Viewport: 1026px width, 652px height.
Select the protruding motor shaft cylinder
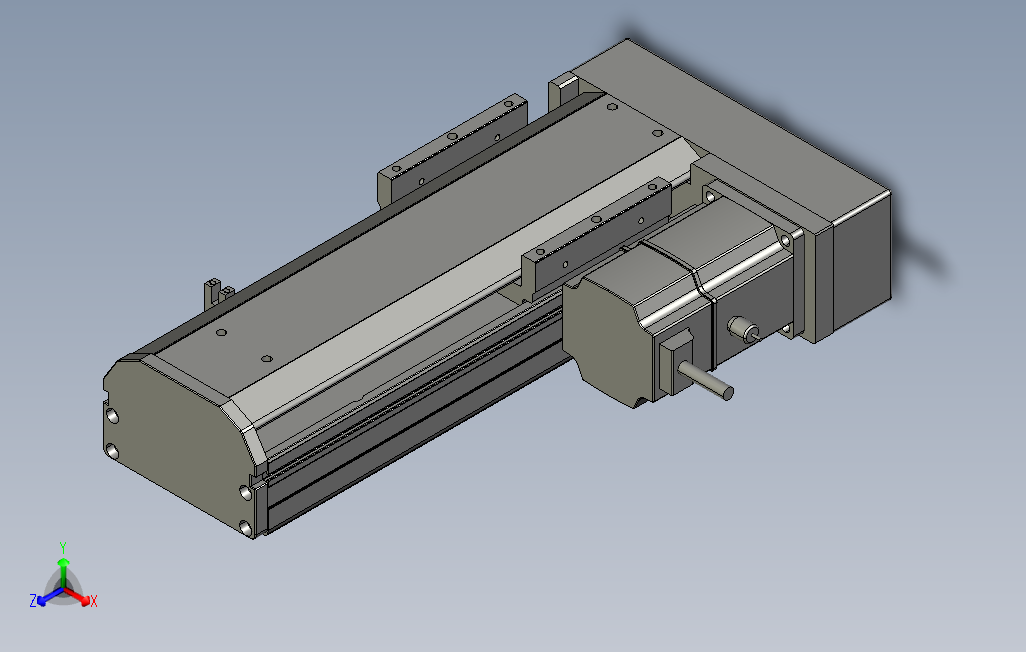pos(705,382)
